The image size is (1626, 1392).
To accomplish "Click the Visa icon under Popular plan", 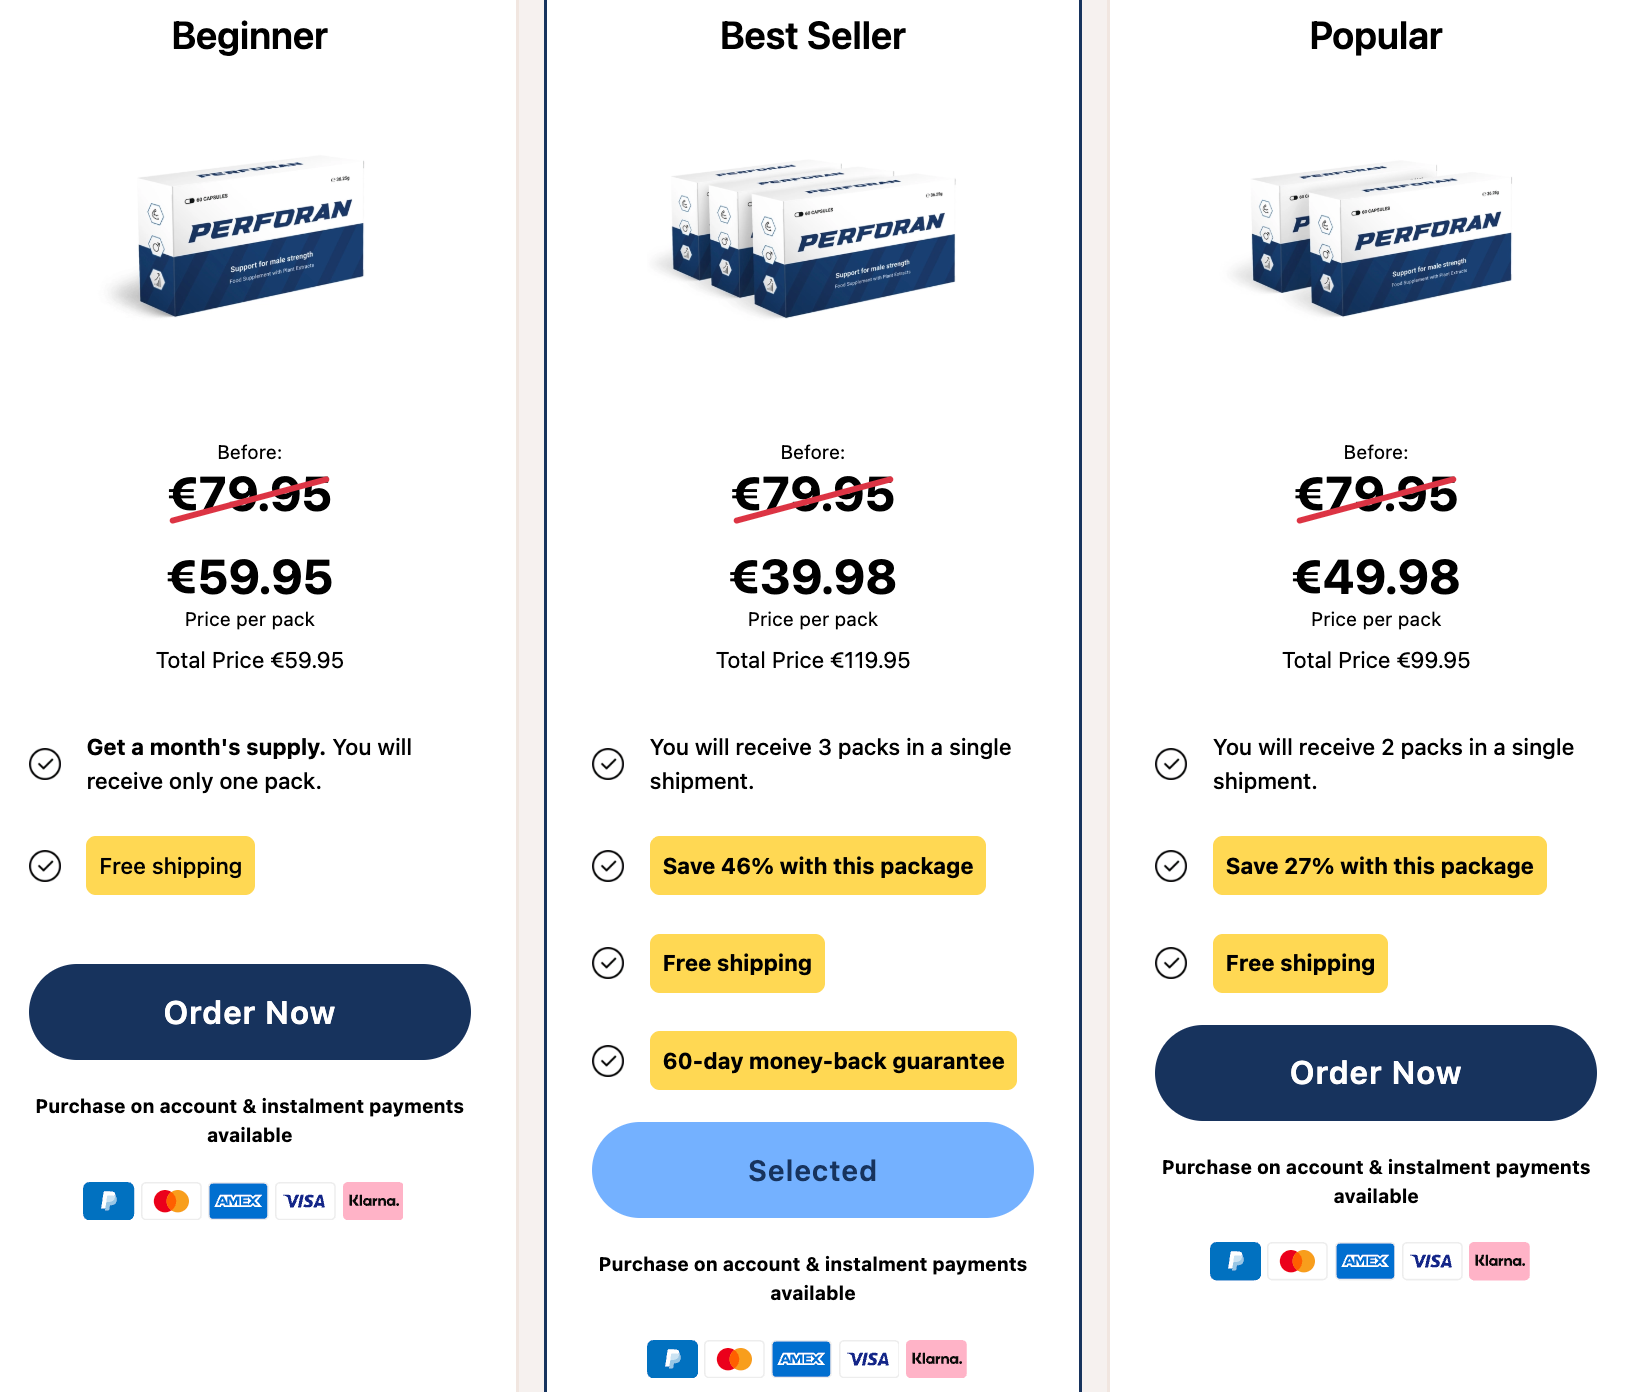I will [x=1431, y=1261].
